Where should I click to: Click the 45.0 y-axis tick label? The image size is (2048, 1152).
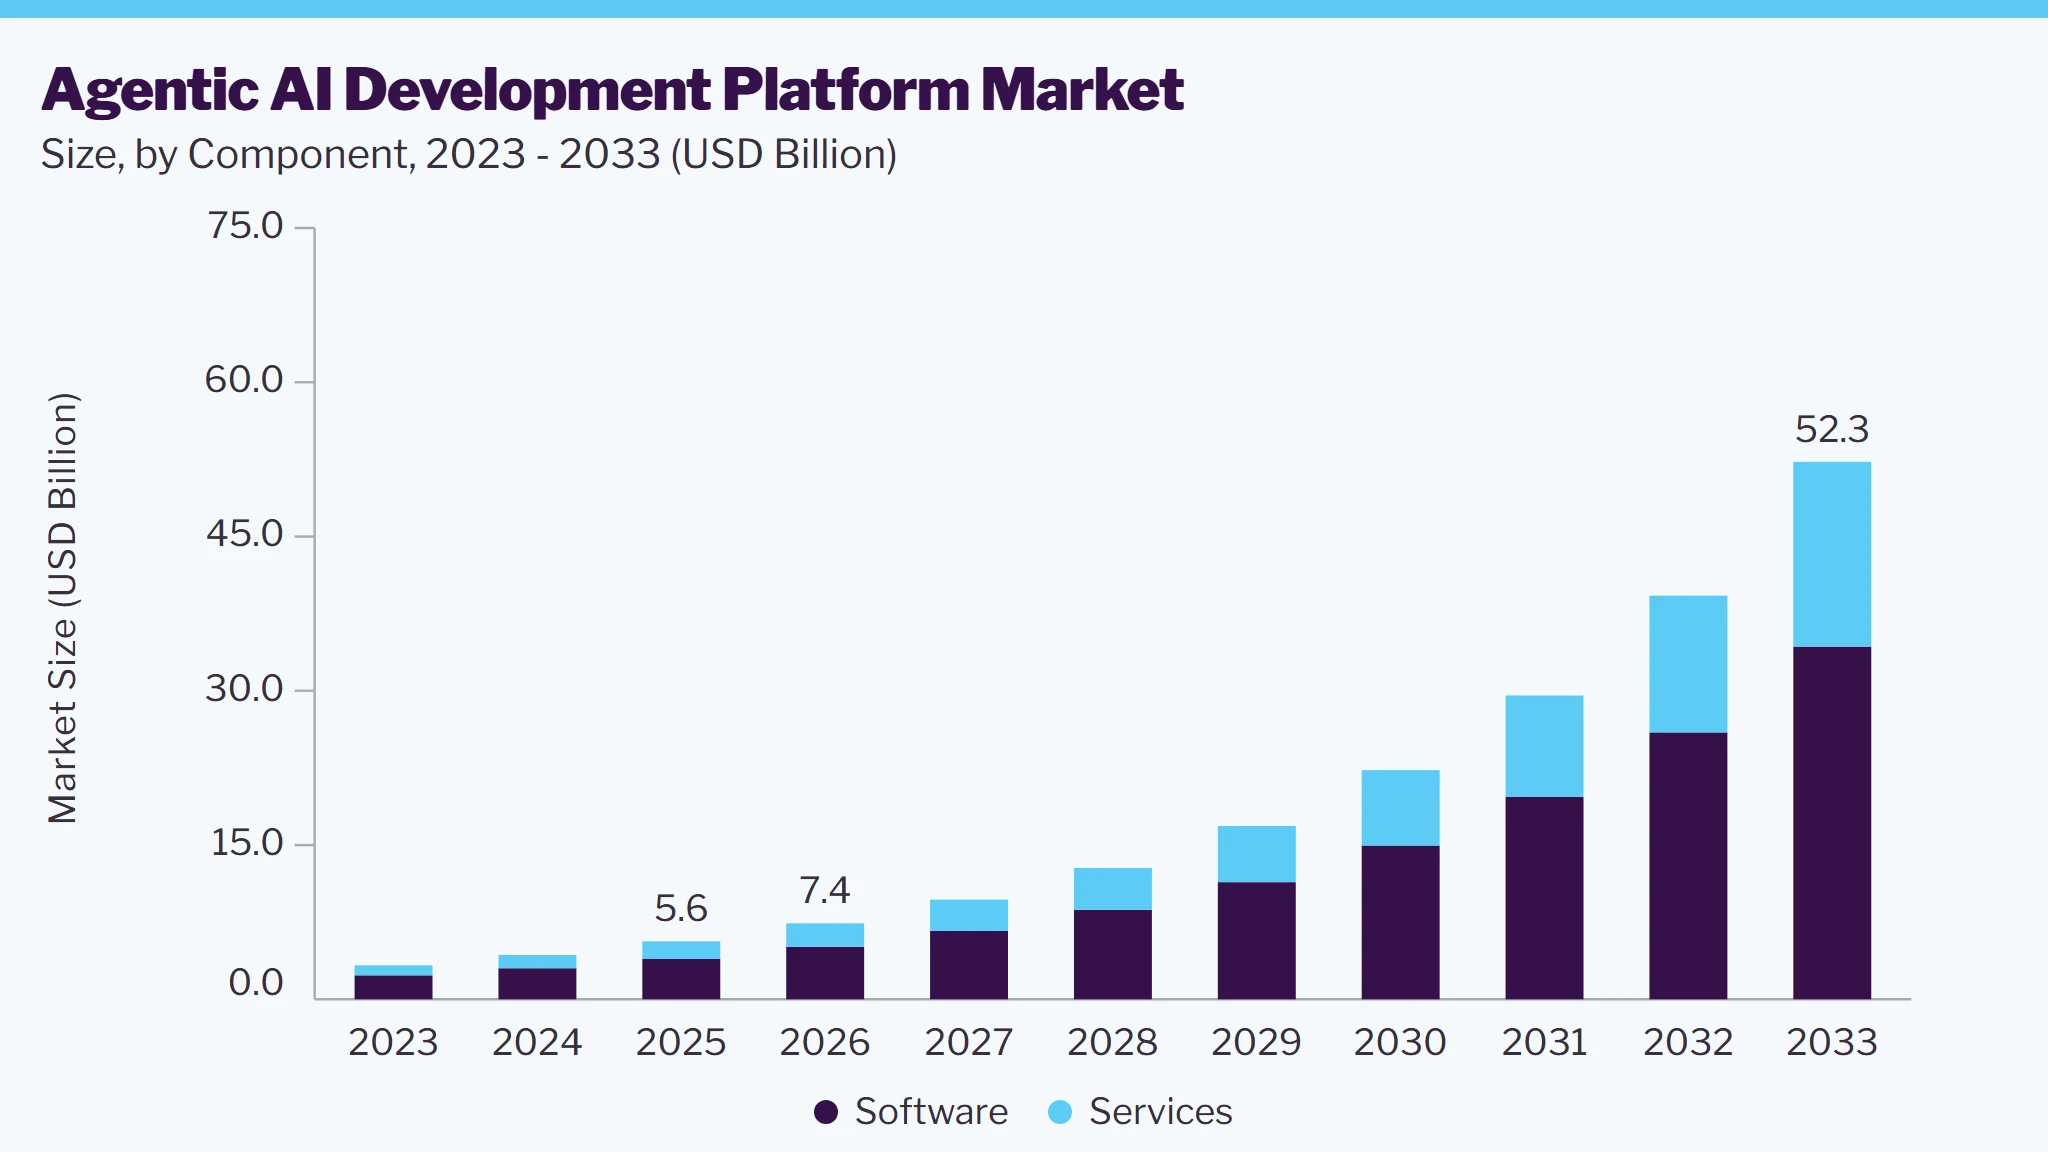point(245,534)
